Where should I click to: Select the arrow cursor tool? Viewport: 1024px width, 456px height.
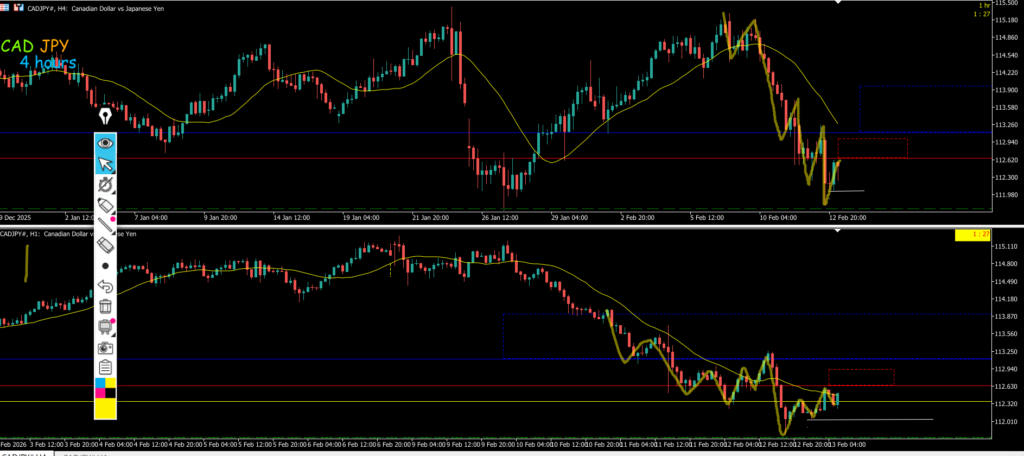click(105, 164)
